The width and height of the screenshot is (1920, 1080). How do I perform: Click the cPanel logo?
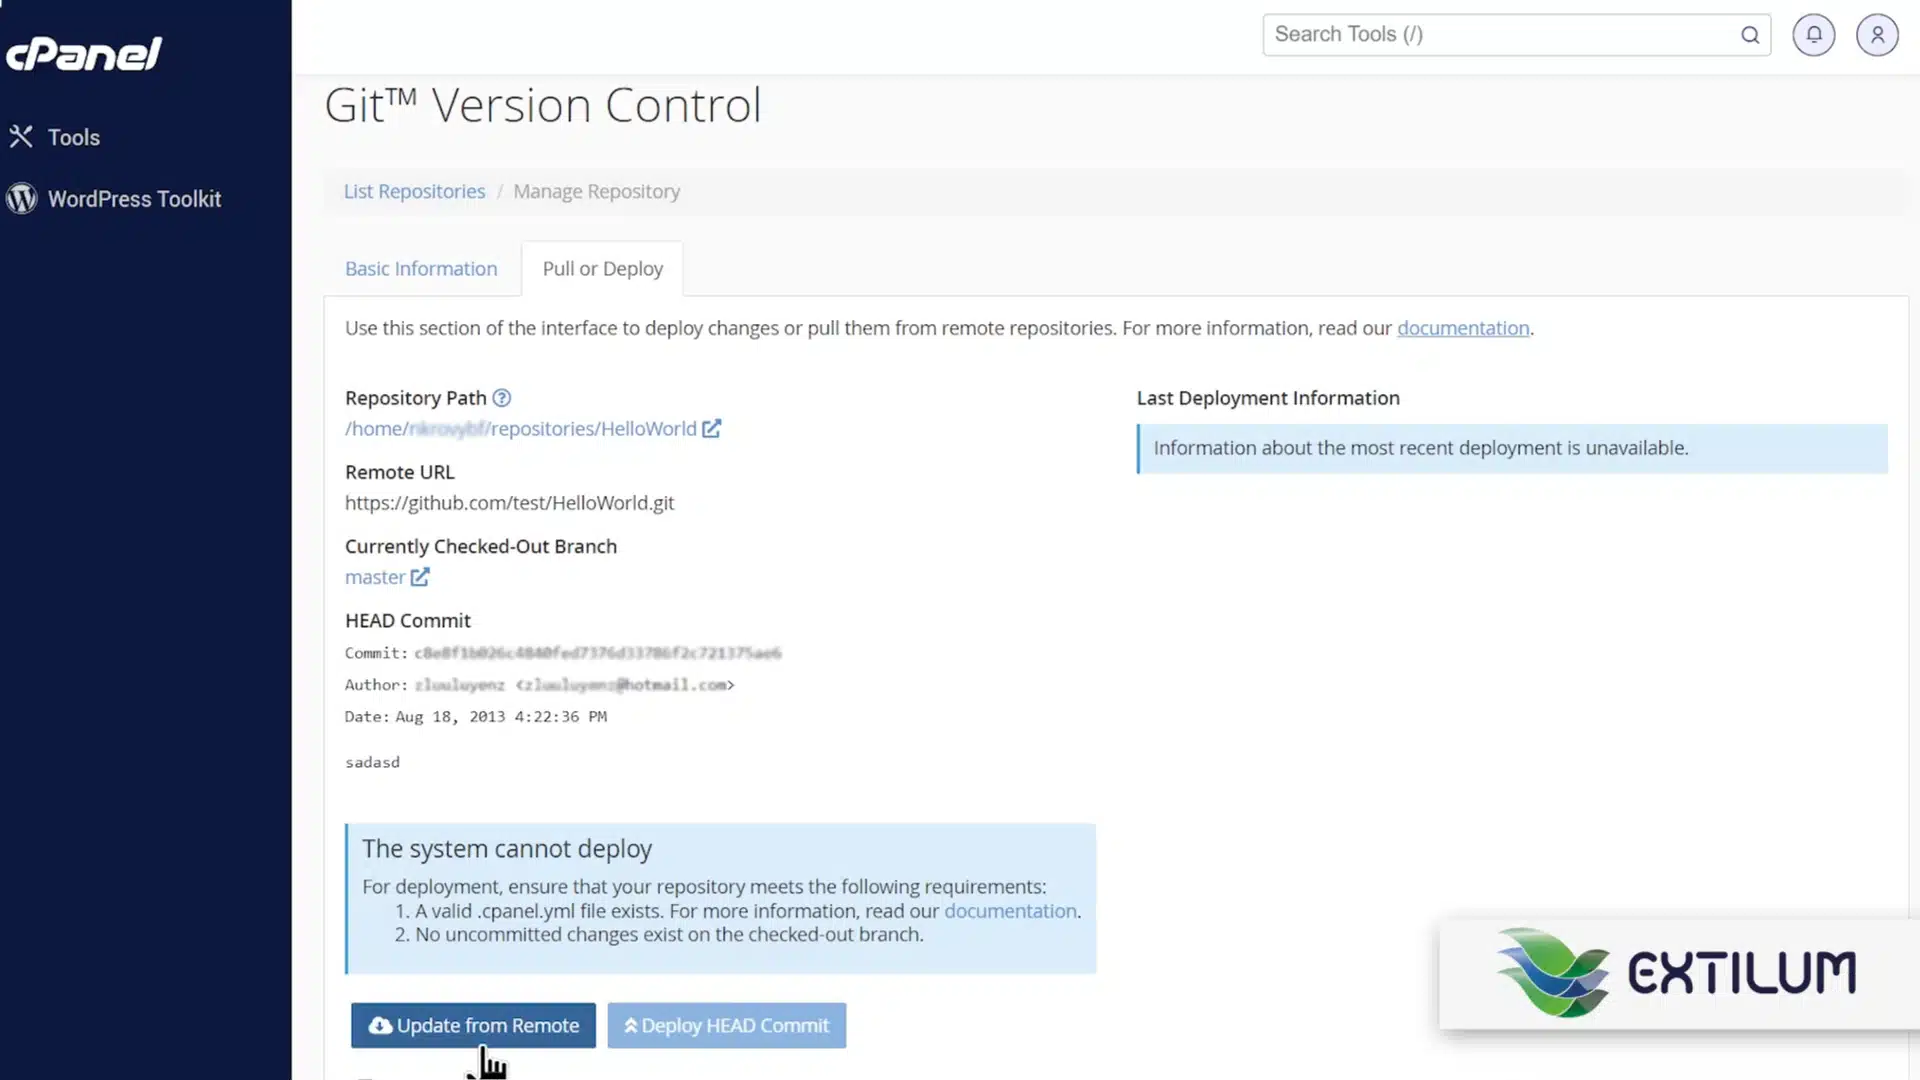click(84, 54)
